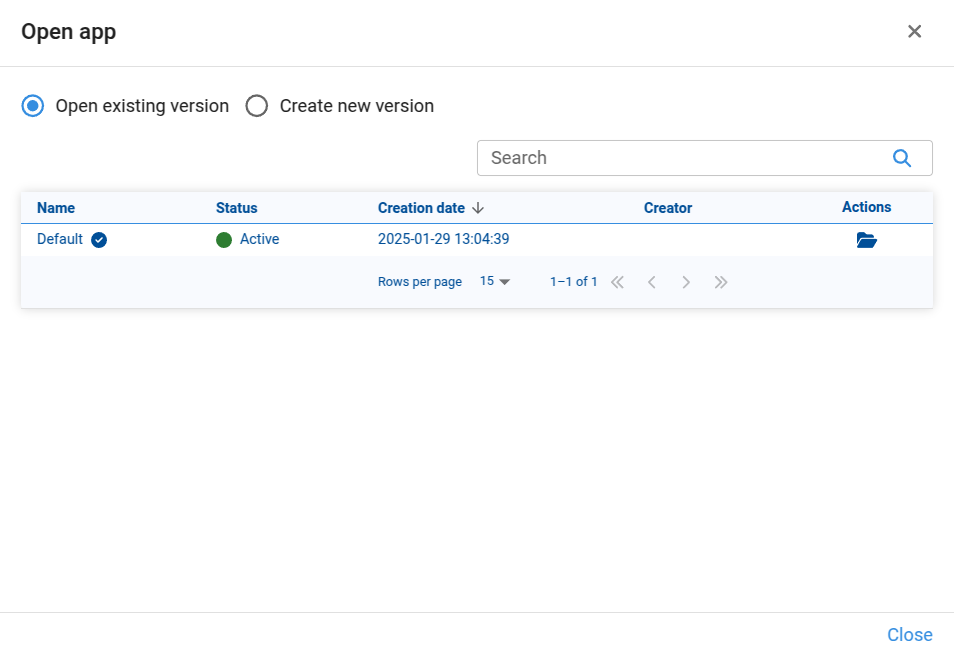Click the green Active status dot

click(x=224, y=240)
